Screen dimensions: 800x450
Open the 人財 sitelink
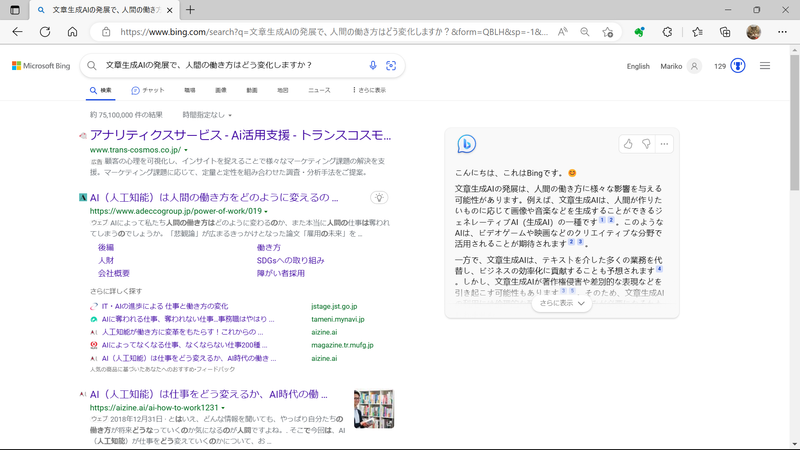click(106, 260)
